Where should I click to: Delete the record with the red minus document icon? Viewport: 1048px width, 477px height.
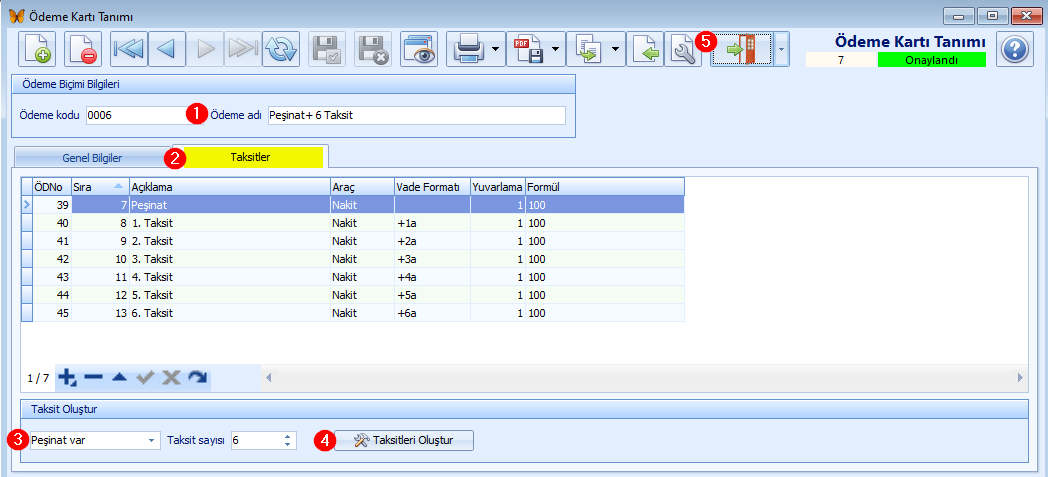(x=83, y=49)
